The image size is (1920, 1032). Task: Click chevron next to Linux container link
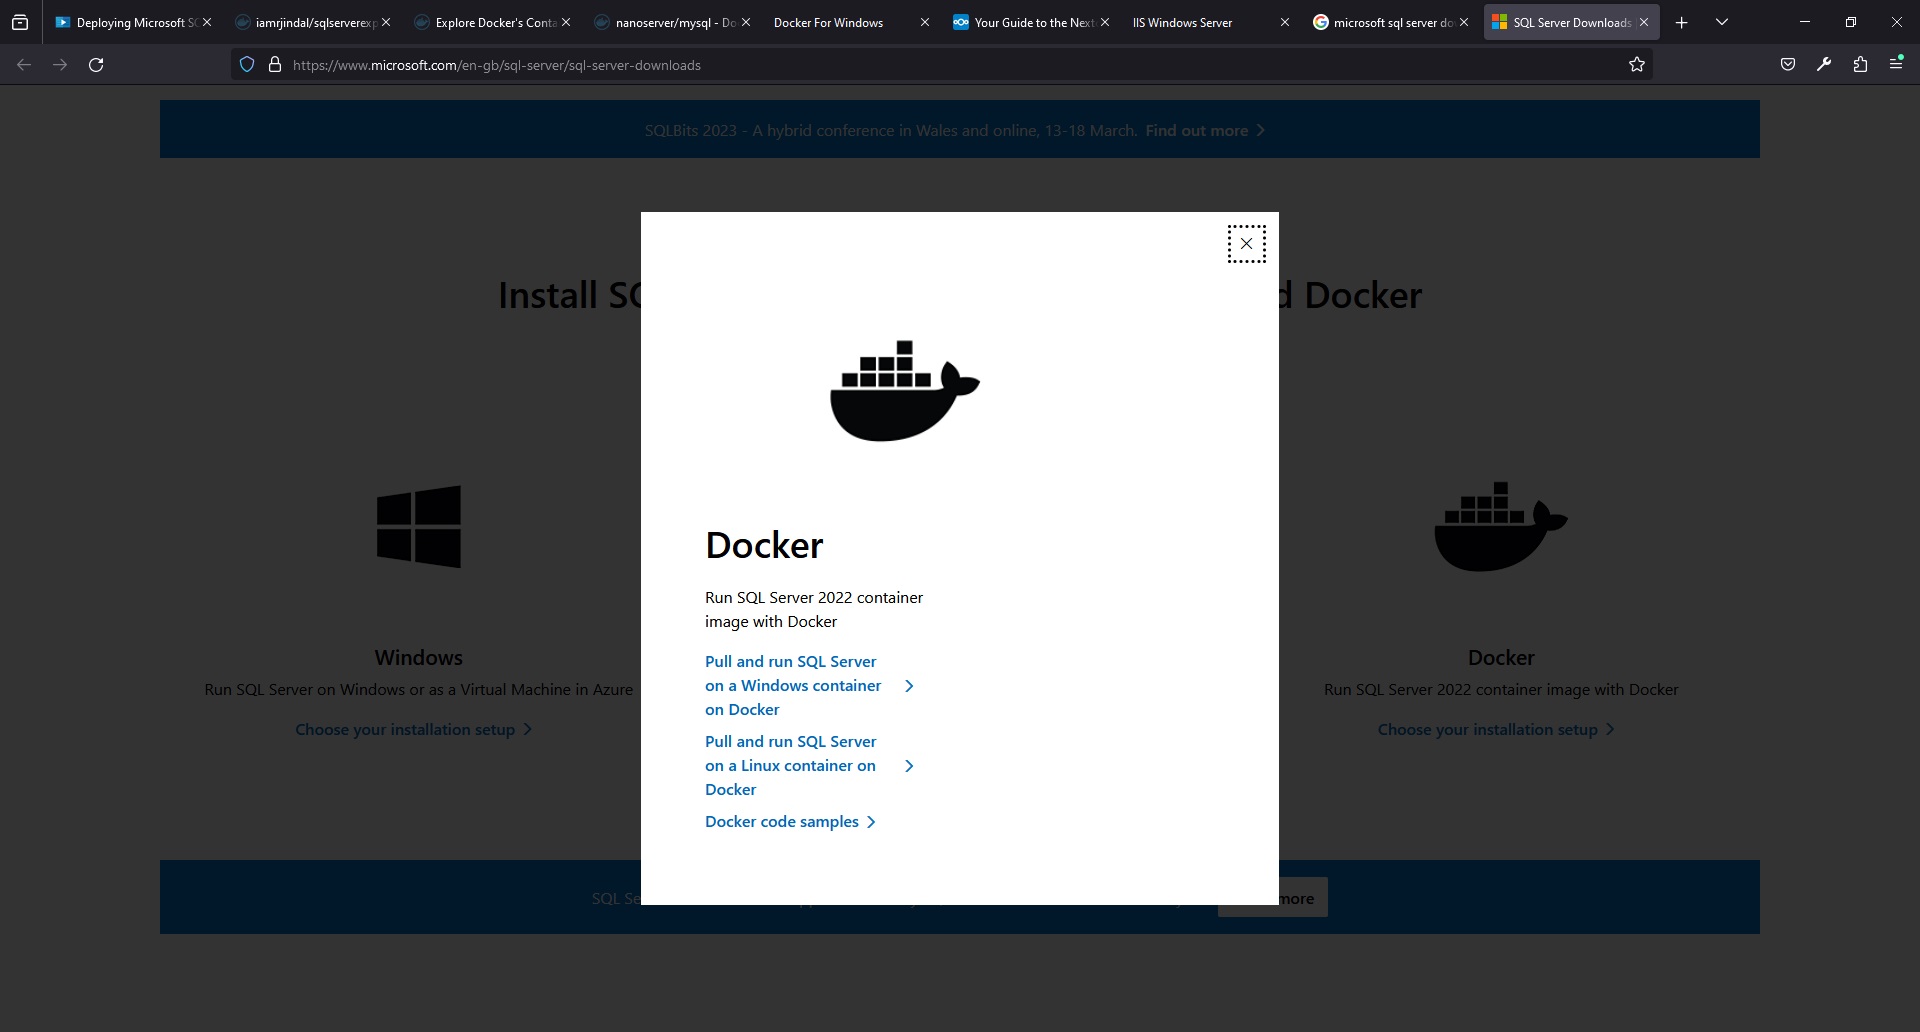click(x=909, y=765)
